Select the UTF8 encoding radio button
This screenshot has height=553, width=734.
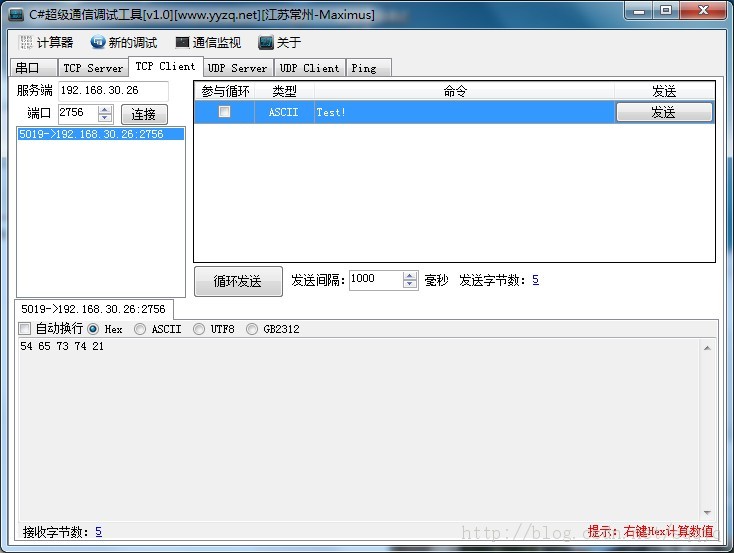(199, 329)
